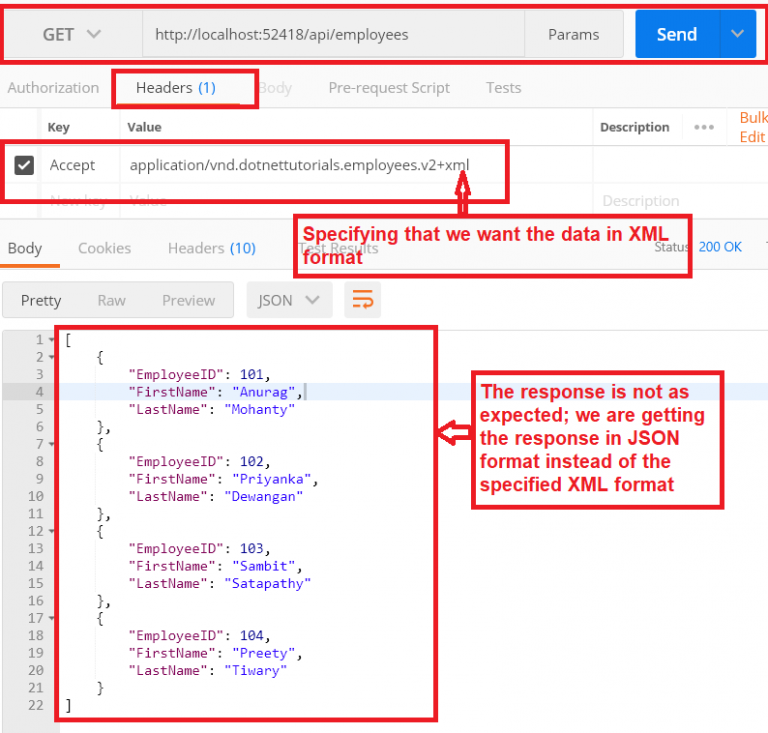Image resolution: width=768 pixels, height=733 pixels.
Task: Switch to the Authorization tab
Action: click(x=53, y=88)
